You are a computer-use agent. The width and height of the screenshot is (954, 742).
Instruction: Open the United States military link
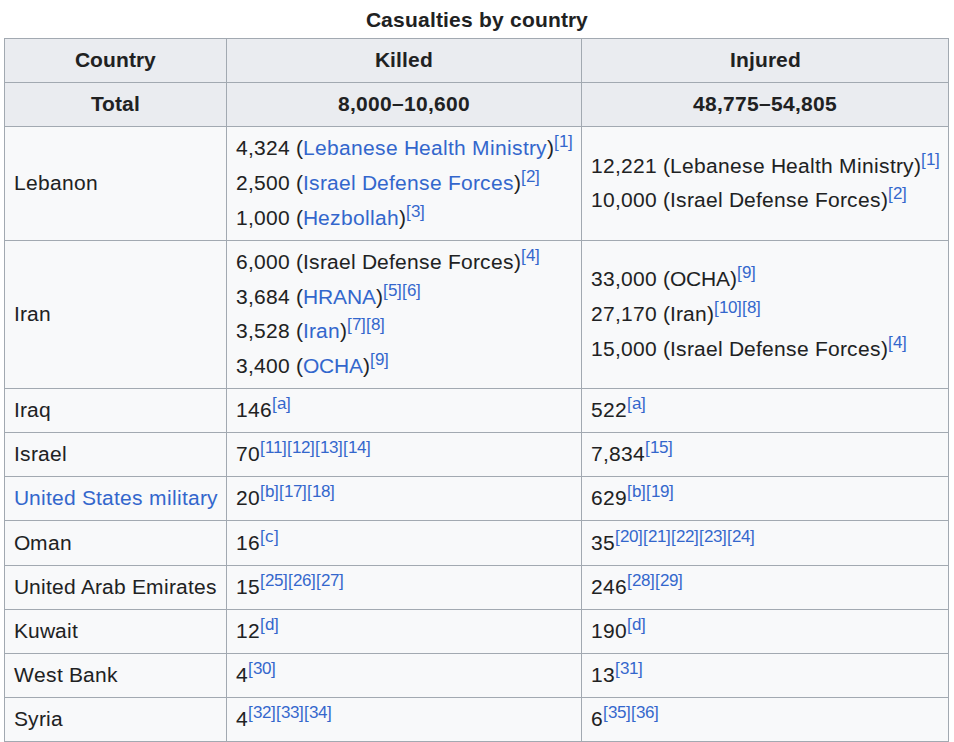click(x=116, y=498)
